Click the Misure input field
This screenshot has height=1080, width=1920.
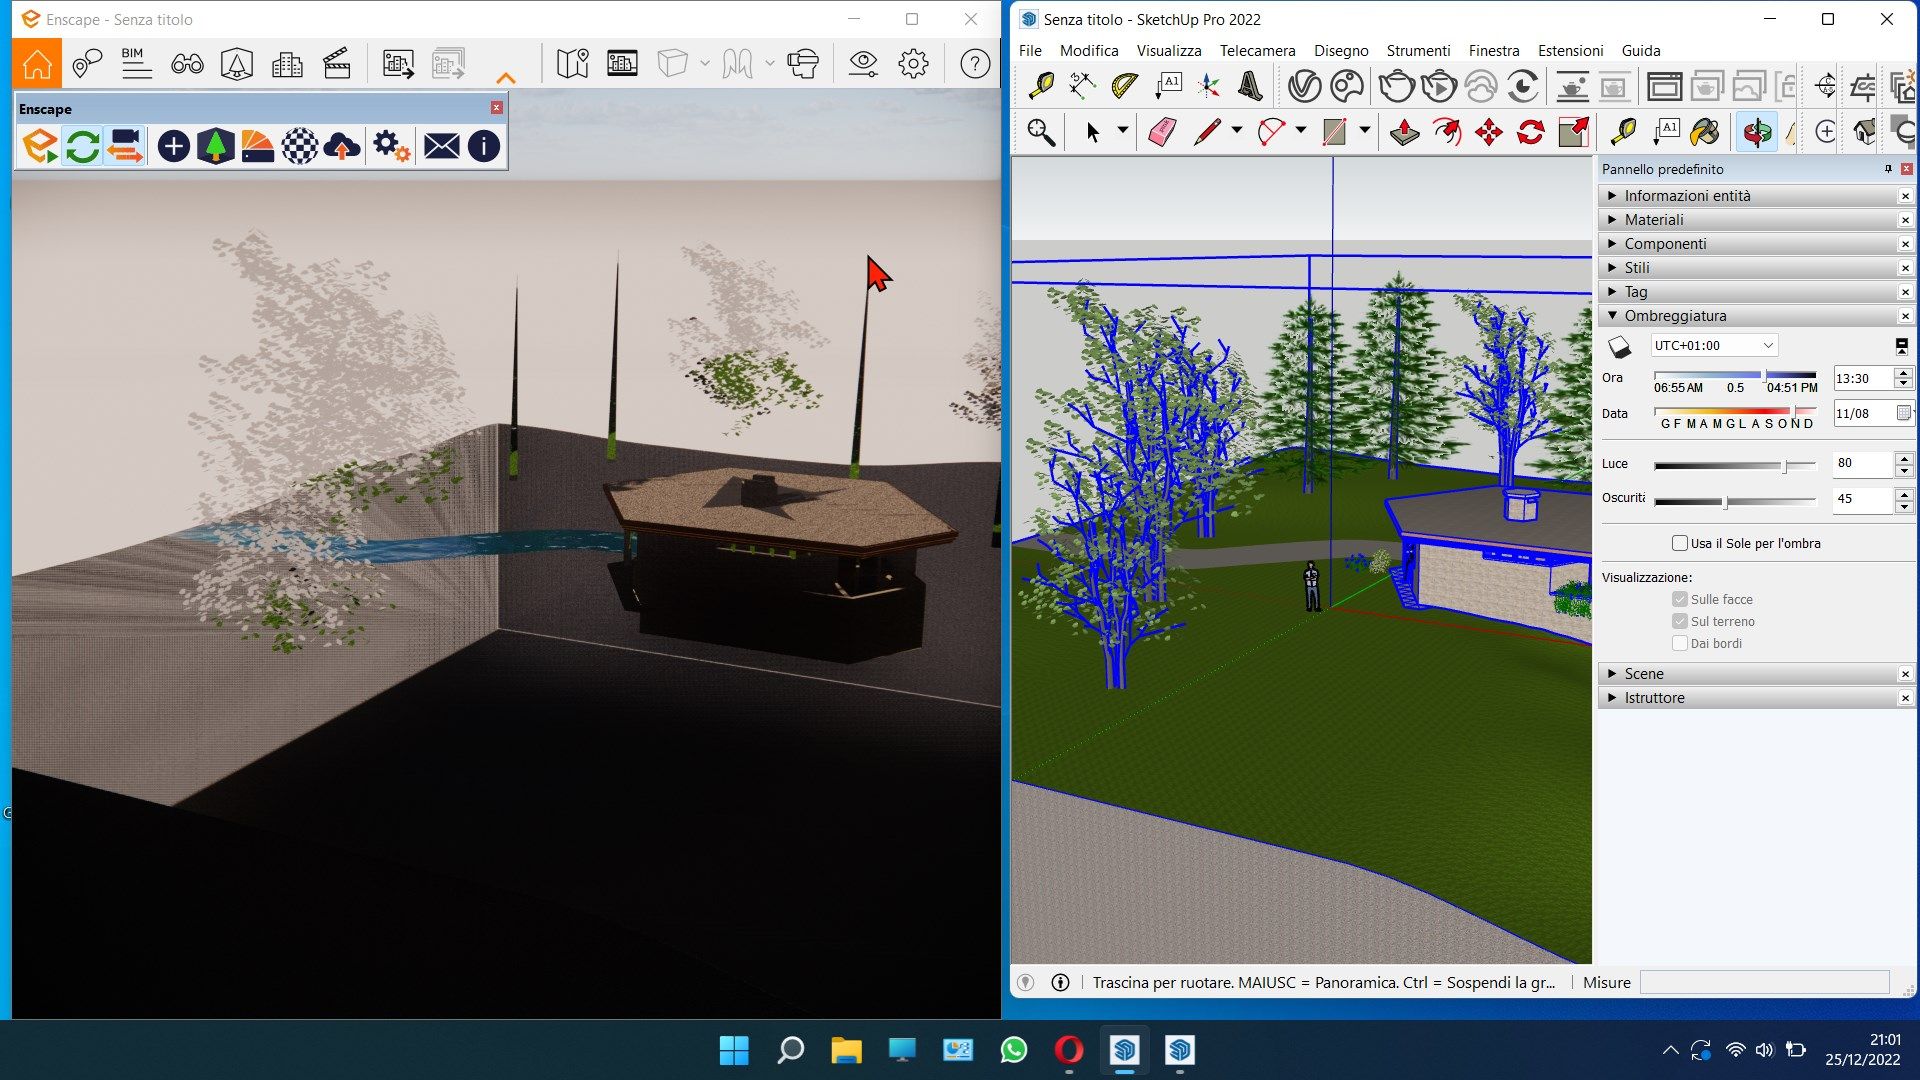click(1764, 982)
